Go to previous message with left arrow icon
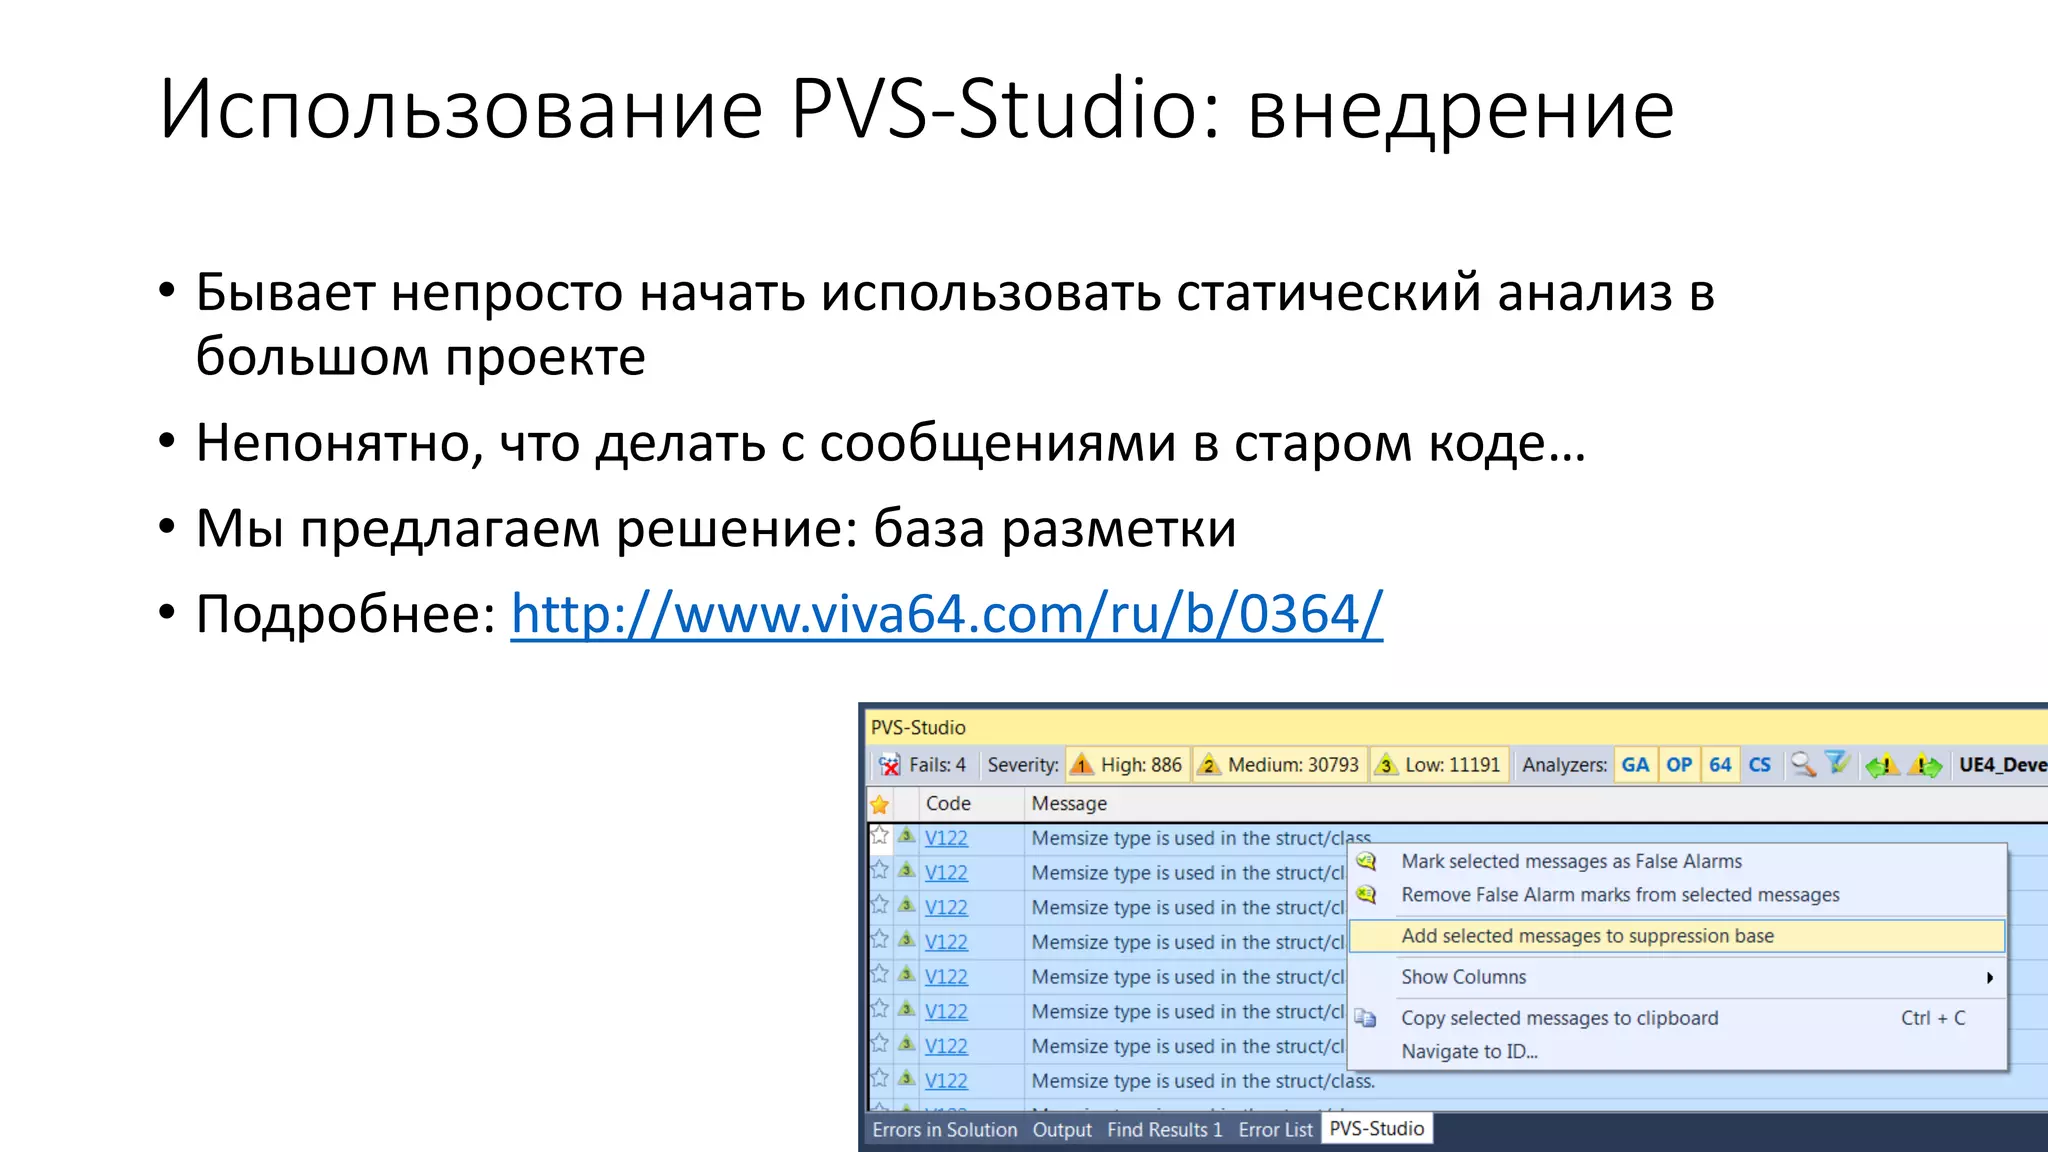 tap(1882, 766)
